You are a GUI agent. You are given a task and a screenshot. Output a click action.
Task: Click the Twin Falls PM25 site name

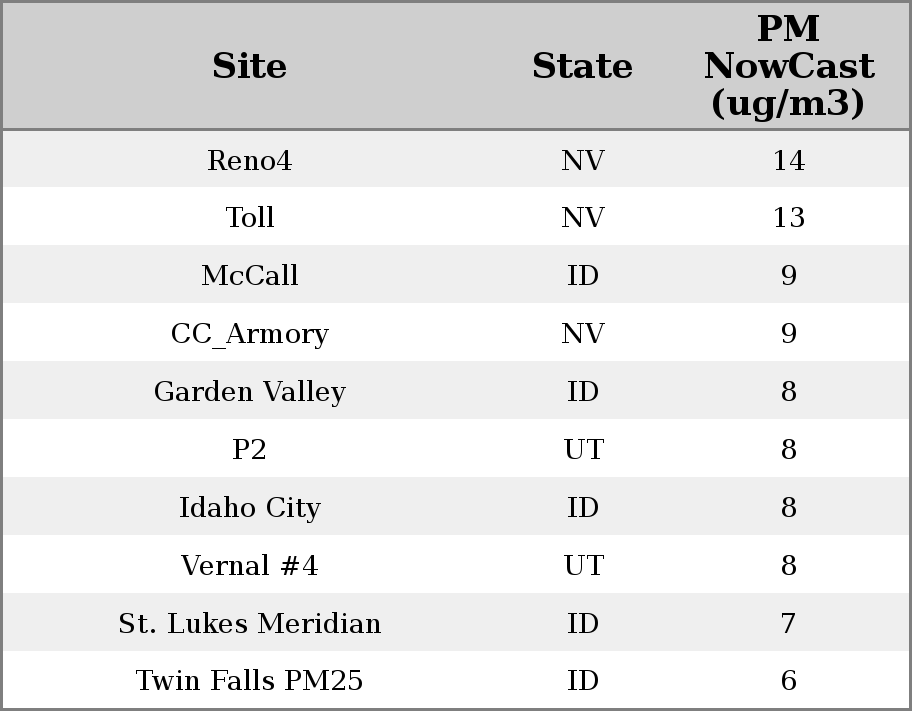tap(249, 680)
